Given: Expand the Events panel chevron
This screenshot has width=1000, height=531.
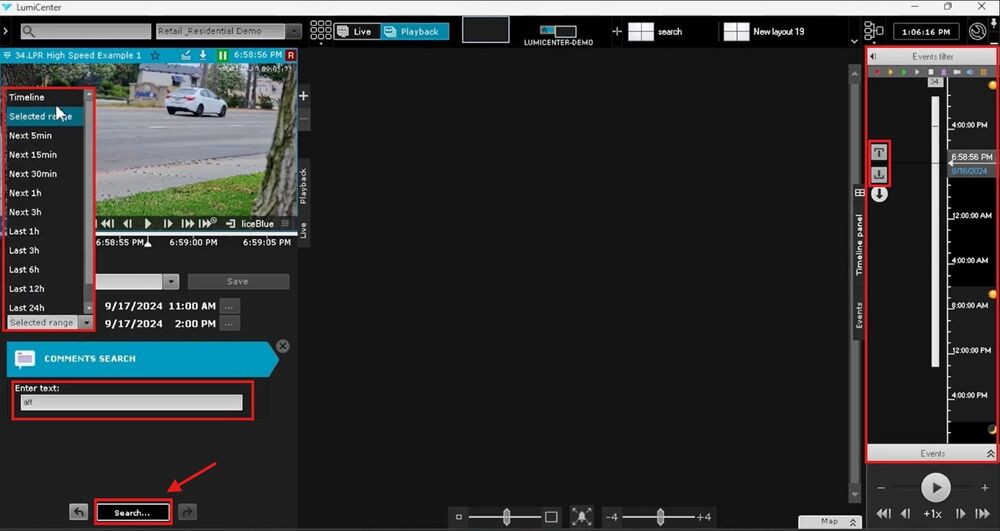Looking at the screenshot, I should pyautogui.click(x=990, y=453).
